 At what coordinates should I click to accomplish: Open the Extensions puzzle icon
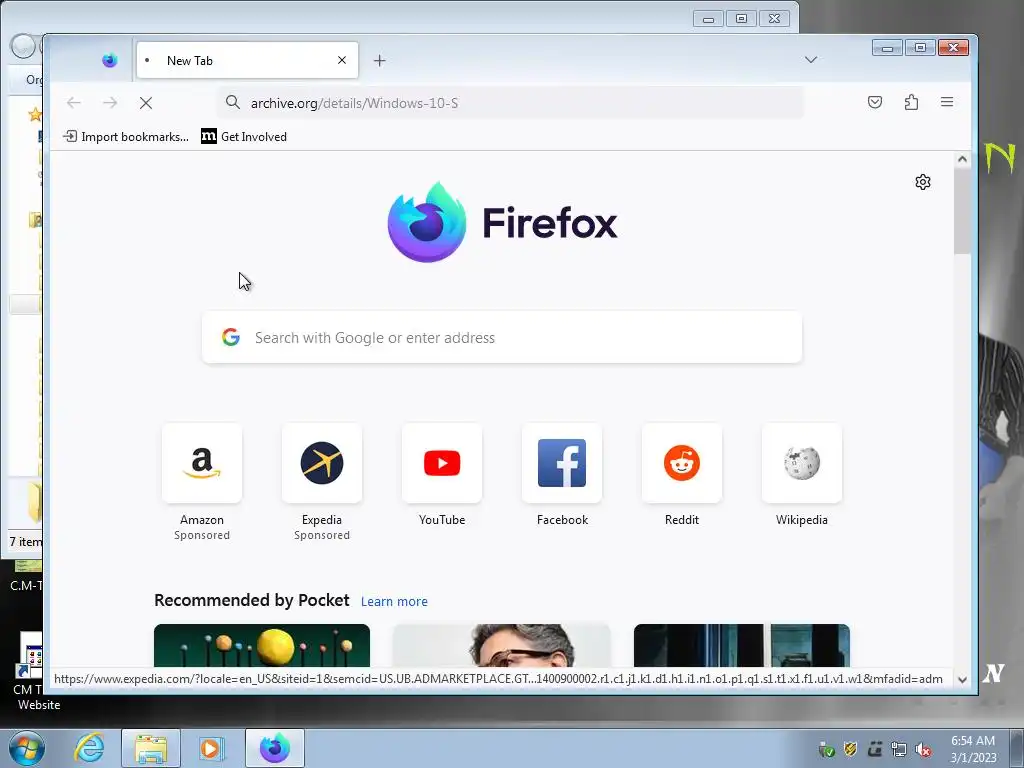click(911, 102)
